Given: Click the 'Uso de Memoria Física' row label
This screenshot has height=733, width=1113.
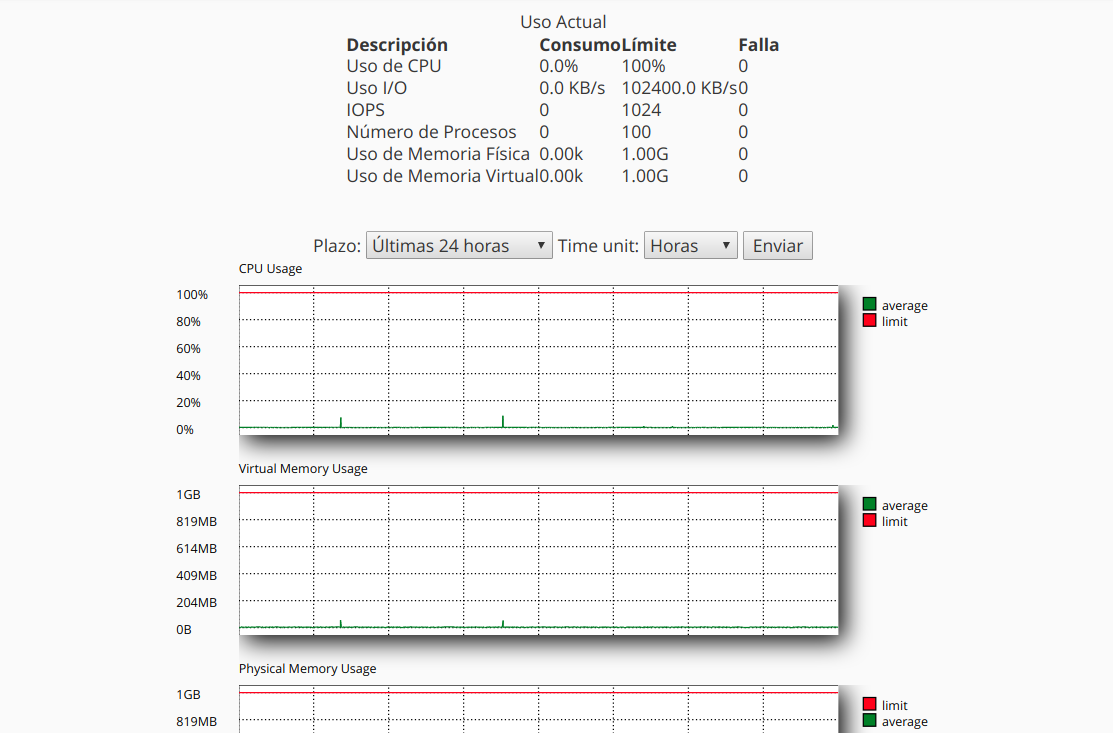Looking at the screenshot, I should [x=438, y=155].
